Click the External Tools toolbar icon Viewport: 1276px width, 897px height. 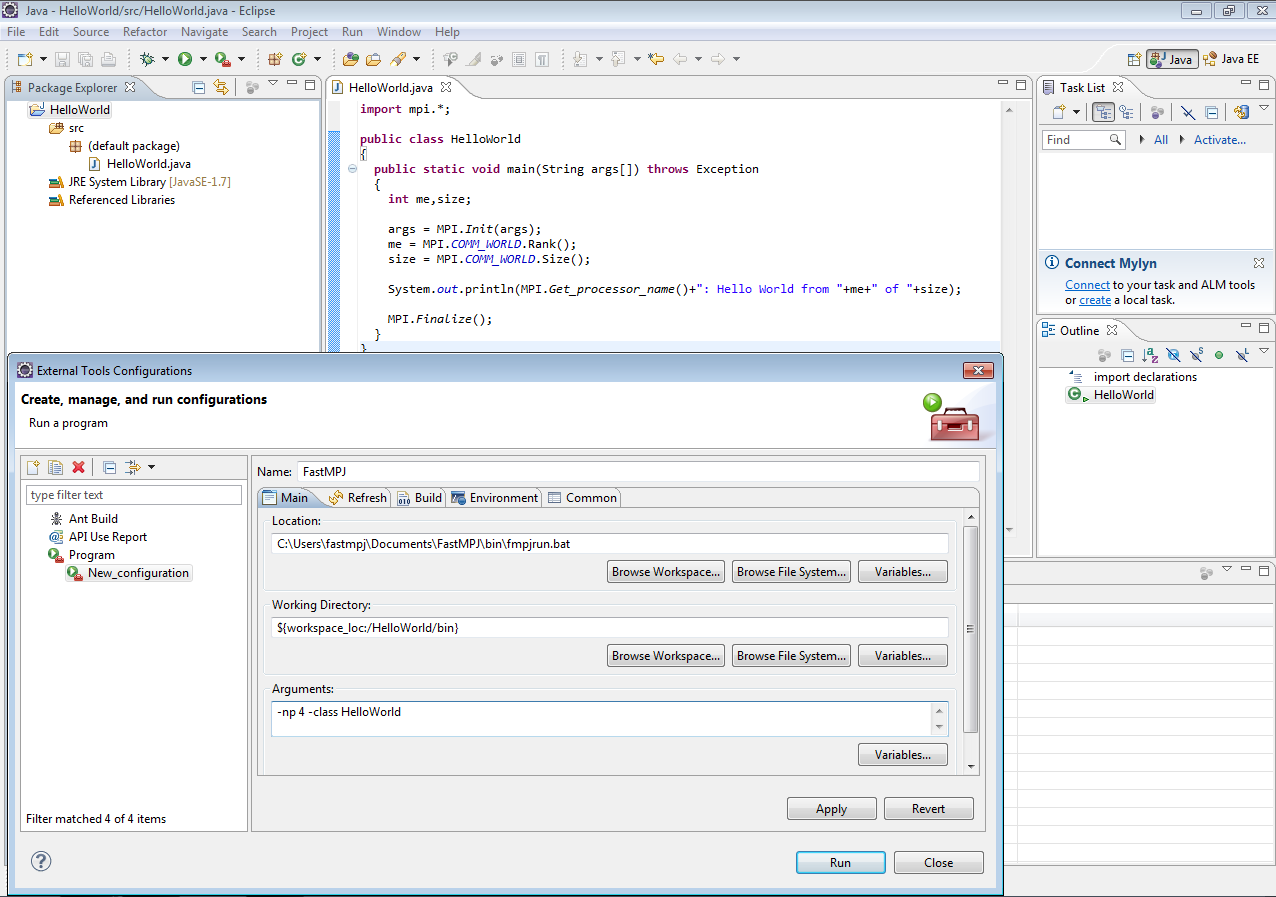223,59
